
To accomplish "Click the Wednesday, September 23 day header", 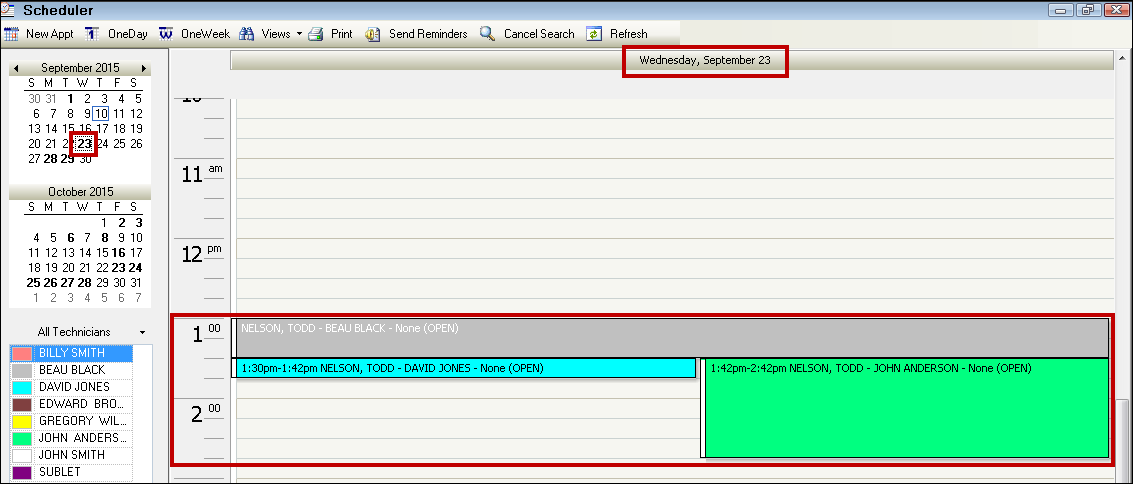I will pos(705,60).
